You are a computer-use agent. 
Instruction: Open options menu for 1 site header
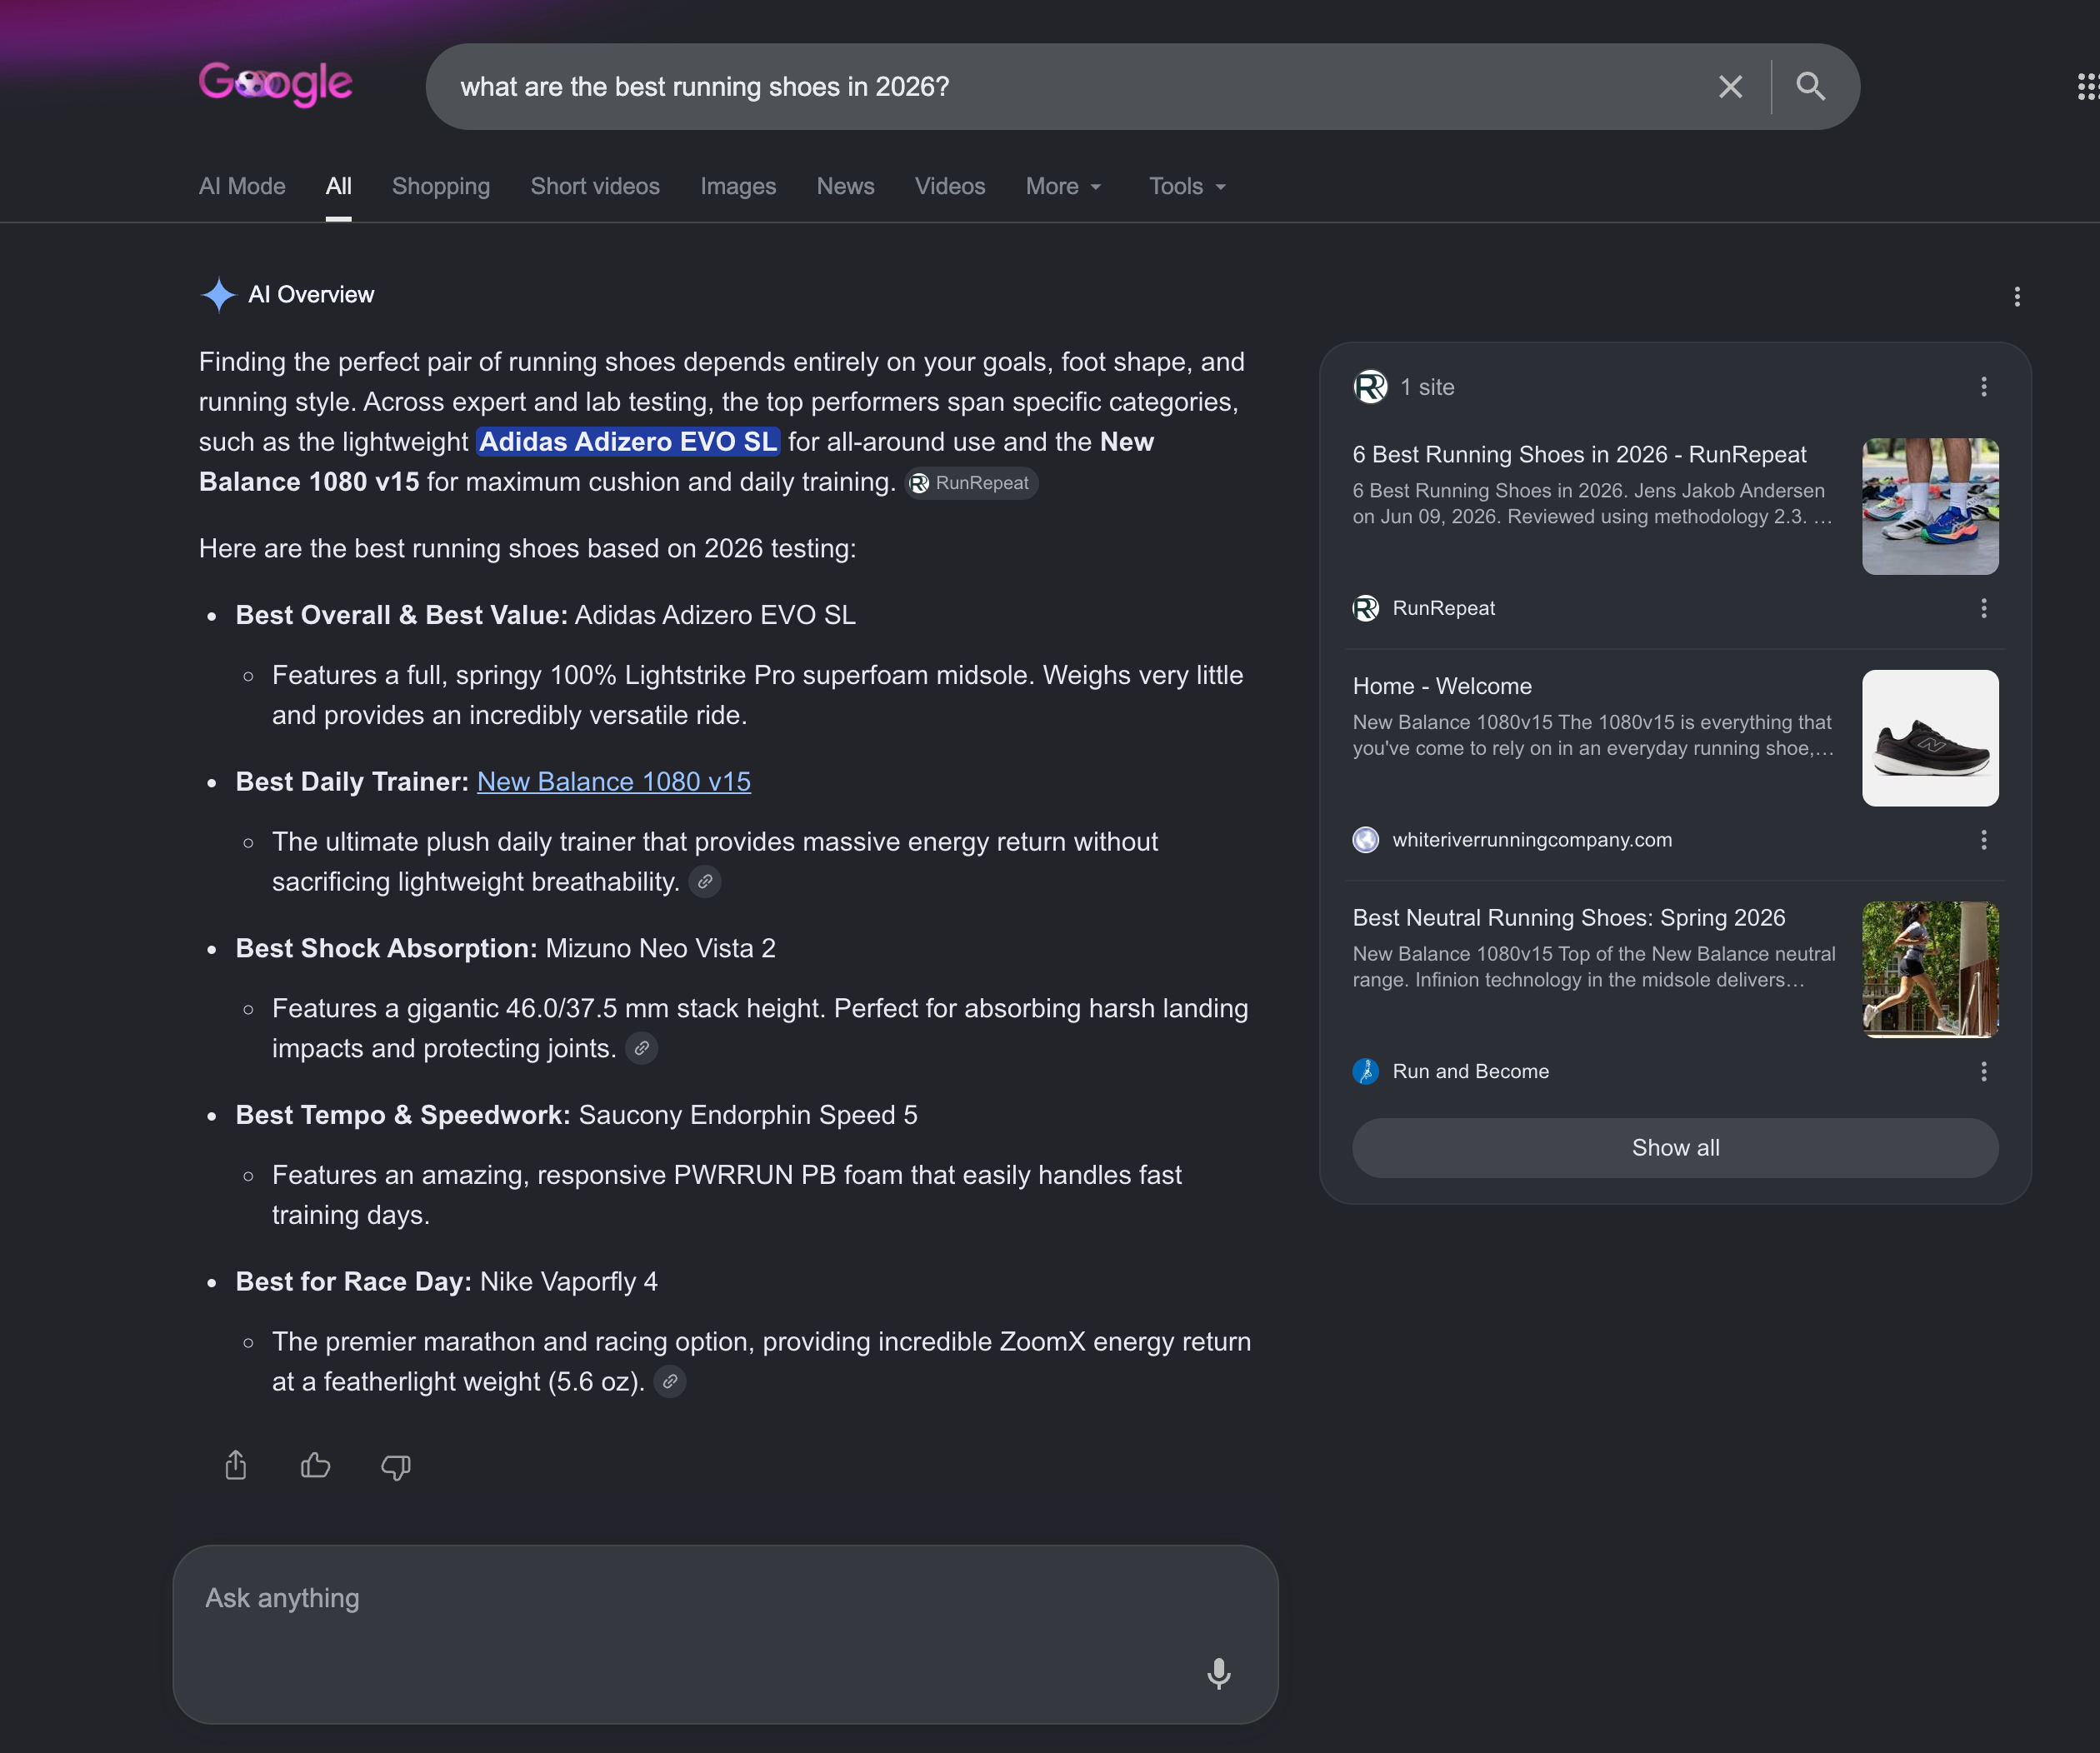pos(1983,387)
